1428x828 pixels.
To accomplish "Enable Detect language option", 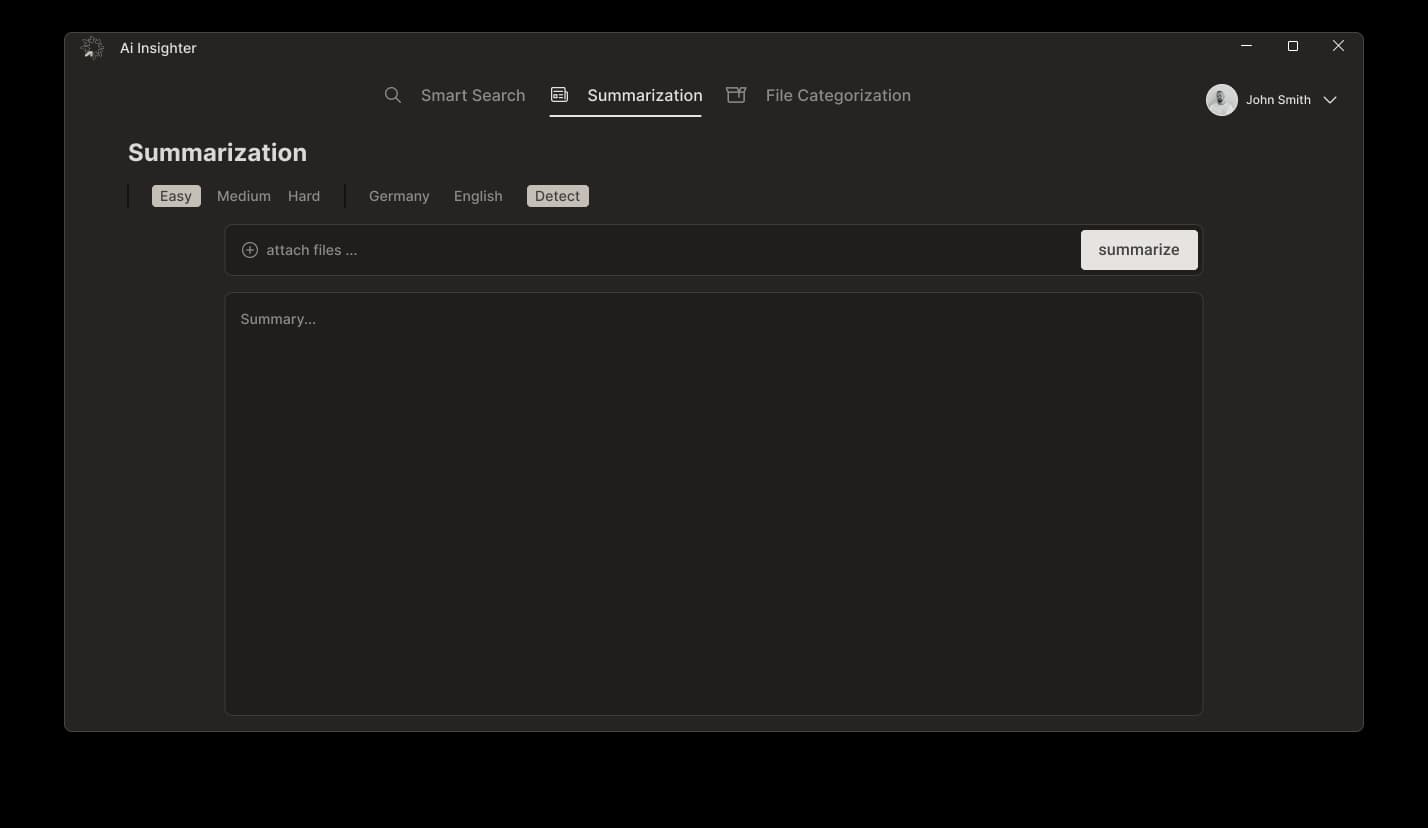I will [557, 196].
